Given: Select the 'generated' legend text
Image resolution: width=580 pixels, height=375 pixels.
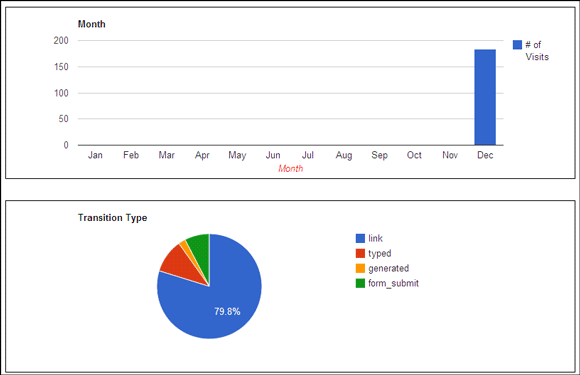Looking at the screenshot, I should point(389,268).
